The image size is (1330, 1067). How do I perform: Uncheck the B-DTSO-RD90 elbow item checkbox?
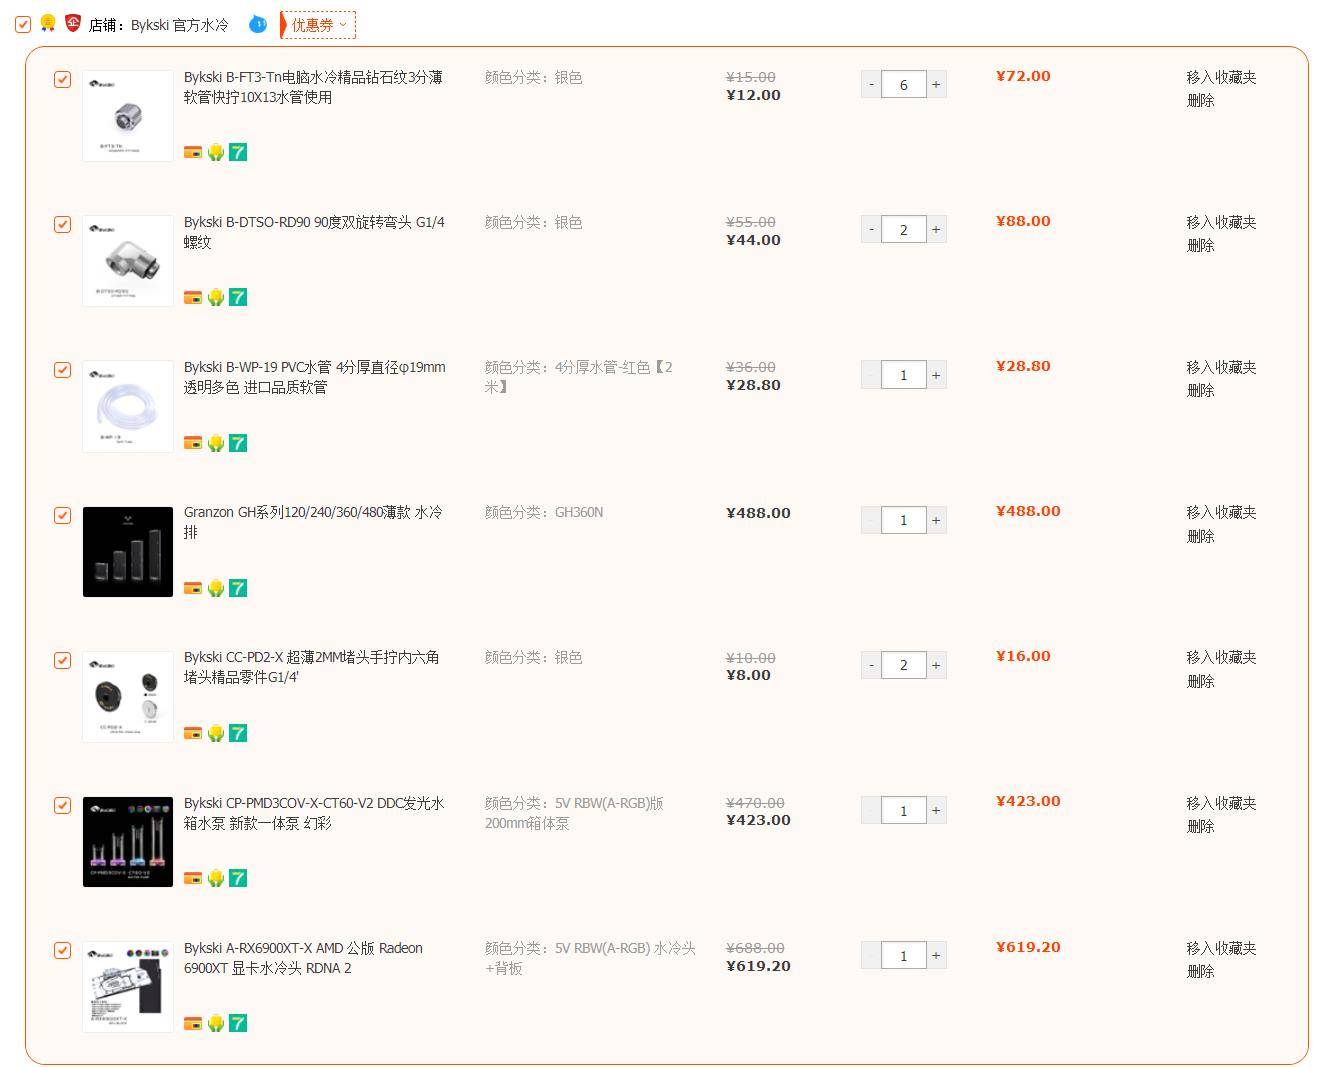62,224
